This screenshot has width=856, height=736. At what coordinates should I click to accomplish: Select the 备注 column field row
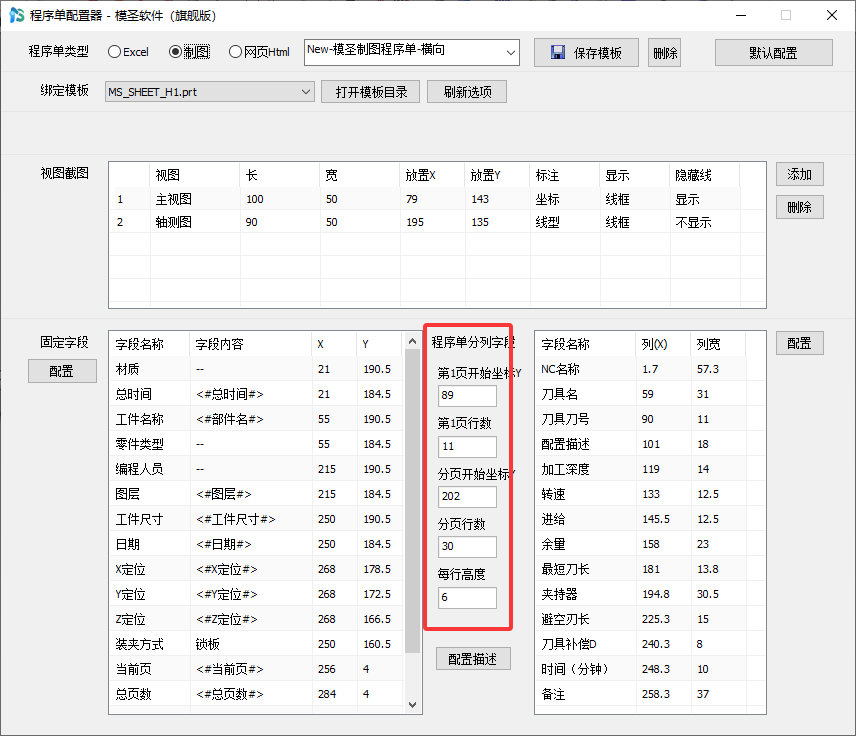click(x=650, y=695)
